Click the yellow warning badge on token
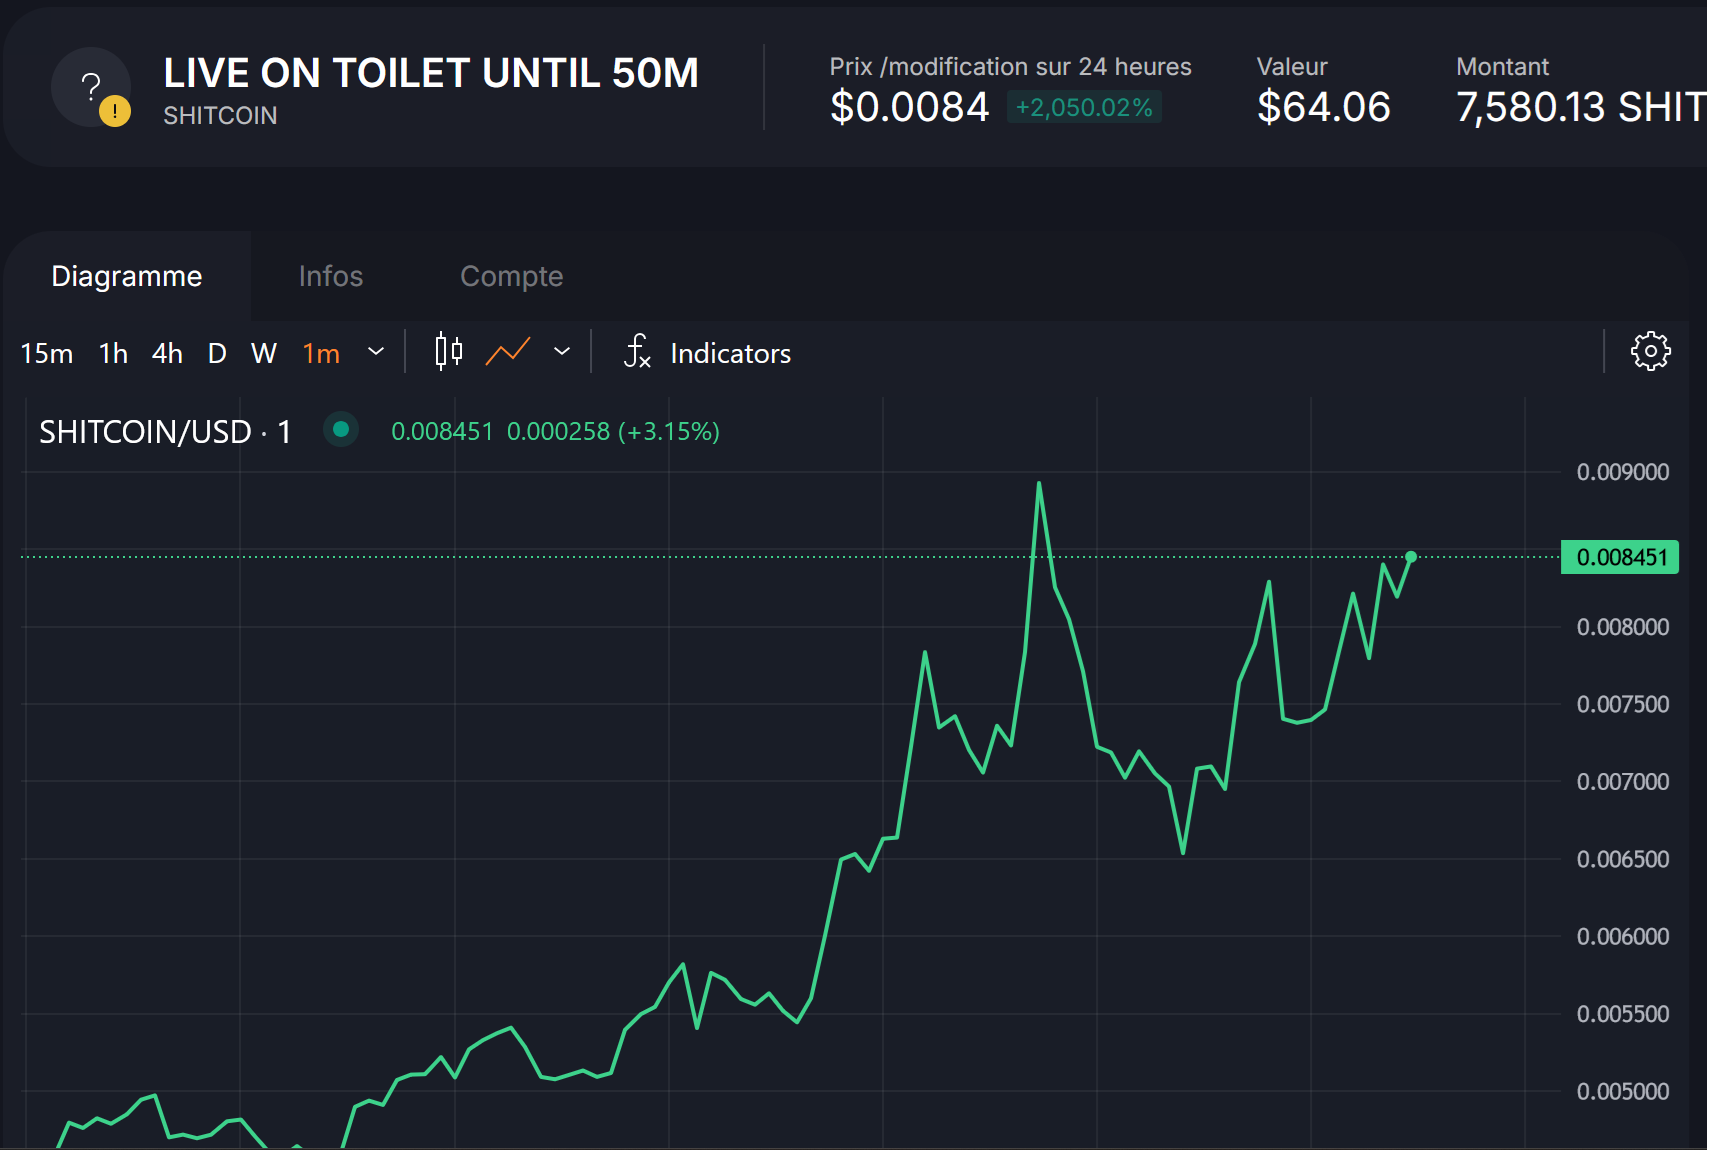This screenshot has width=1709, height=1150. click(x=115, y=111)
